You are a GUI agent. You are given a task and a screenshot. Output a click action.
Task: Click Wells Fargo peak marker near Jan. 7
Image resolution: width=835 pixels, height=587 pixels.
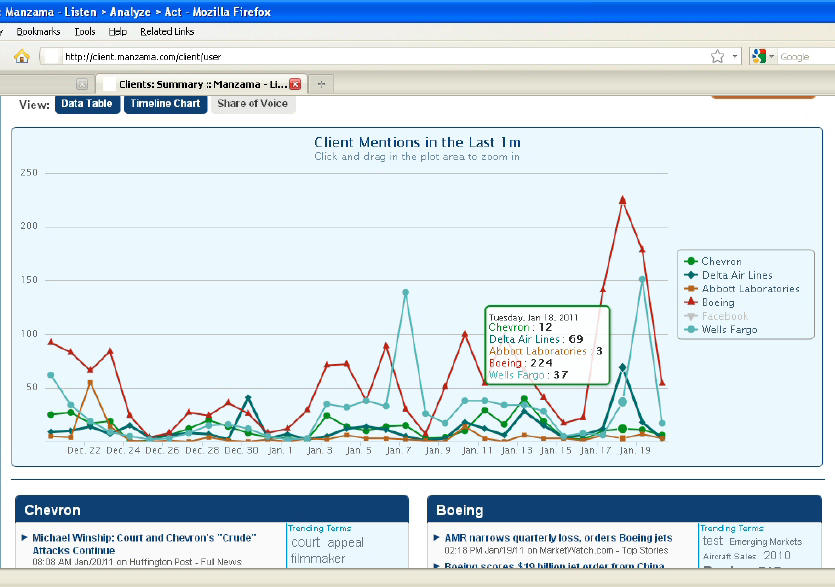(406, 292)
